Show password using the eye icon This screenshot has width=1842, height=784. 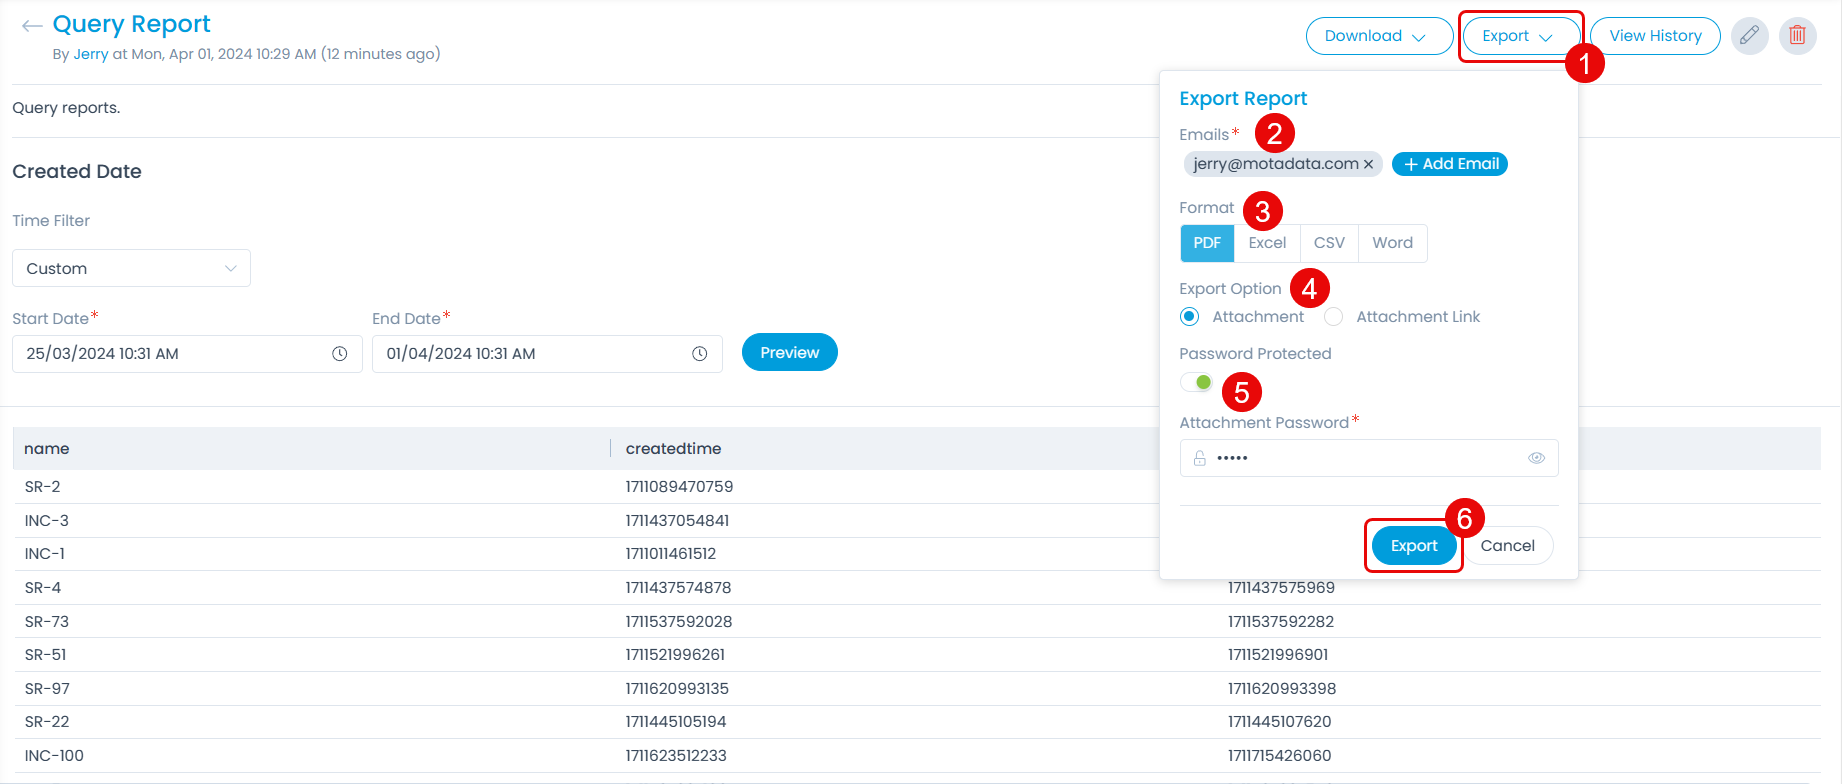pyautogui.click(x=1536, y=458)
